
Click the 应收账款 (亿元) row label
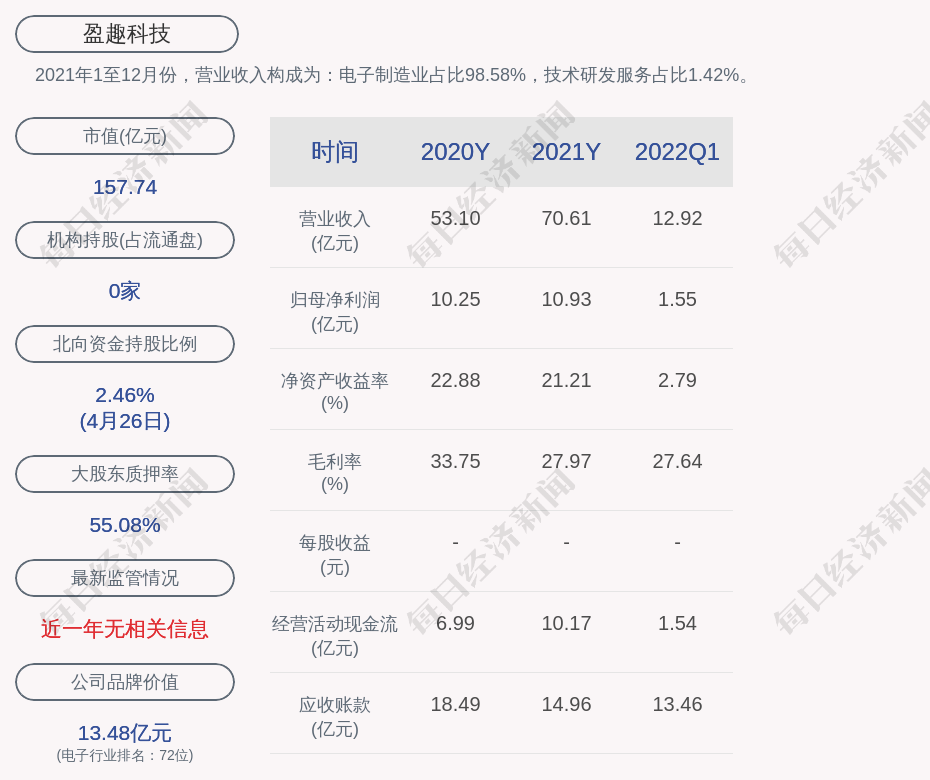(x=335, y=717)
